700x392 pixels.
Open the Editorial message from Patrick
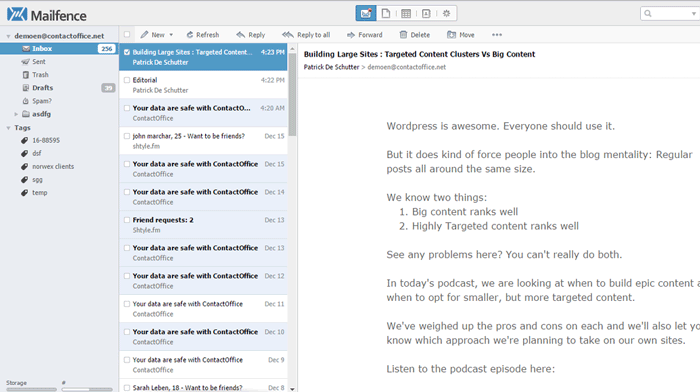(x=203, y=85)
